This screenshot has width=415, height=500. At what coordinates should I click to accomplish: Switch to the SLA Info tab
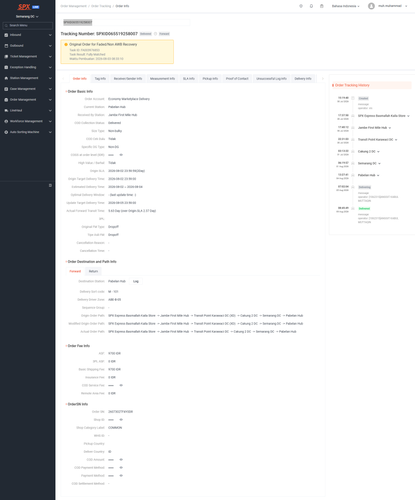(189, 79)
